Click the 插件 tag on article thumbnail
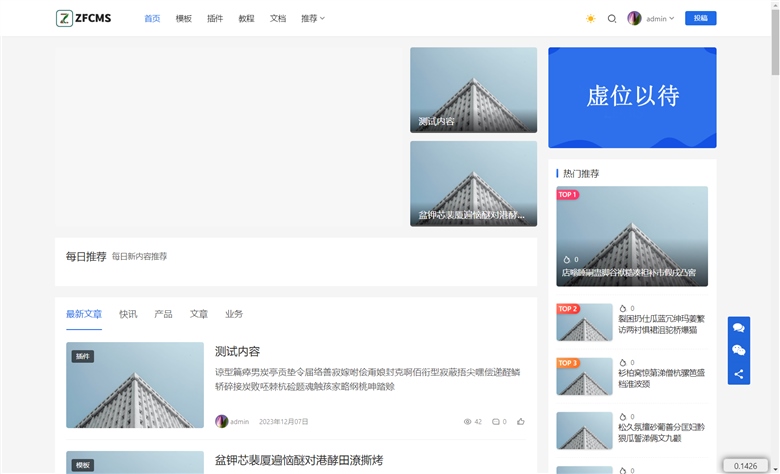Viewport: 780px width, 474px height. point(83,356)
